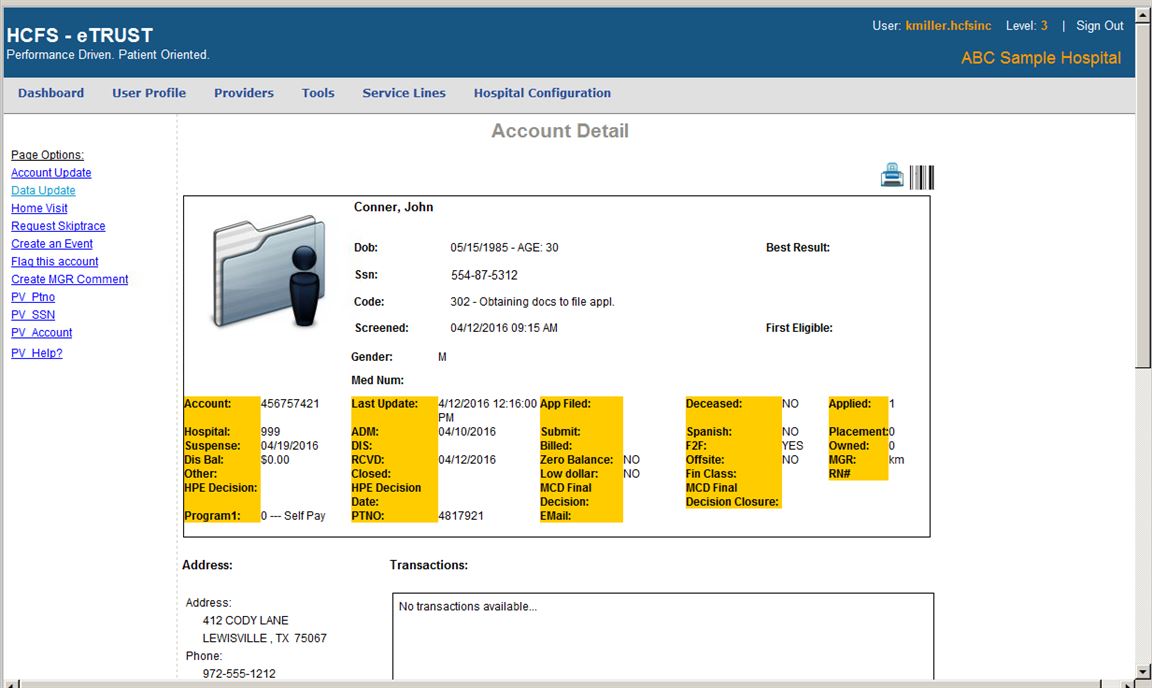Open the Tools menu
The width and height of the screenshot is (1152, 688).
point(318,93)
